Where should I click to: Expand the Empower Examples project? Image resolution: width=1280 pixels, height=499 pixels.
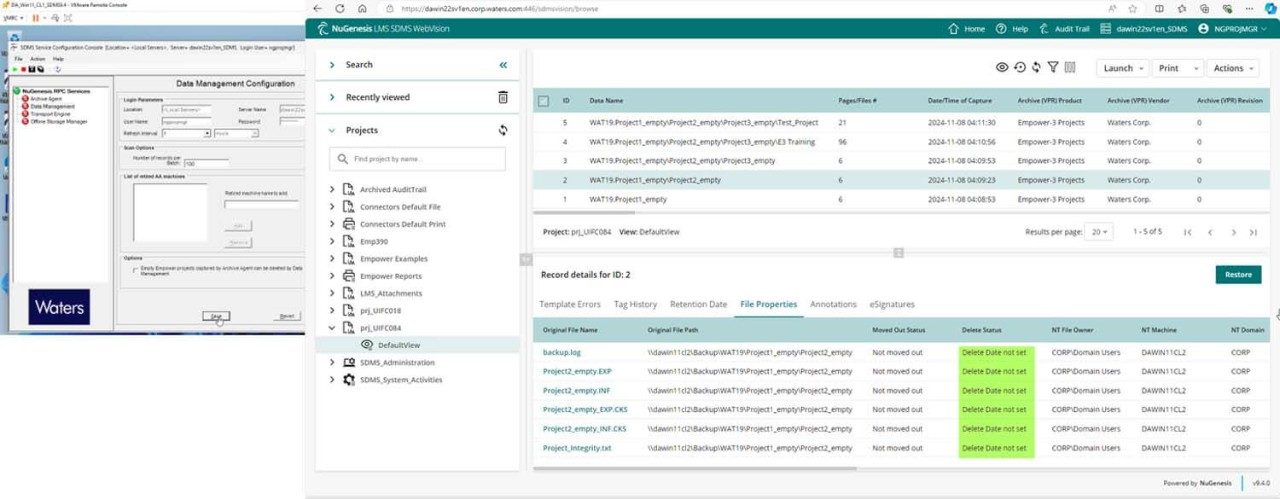332,258
